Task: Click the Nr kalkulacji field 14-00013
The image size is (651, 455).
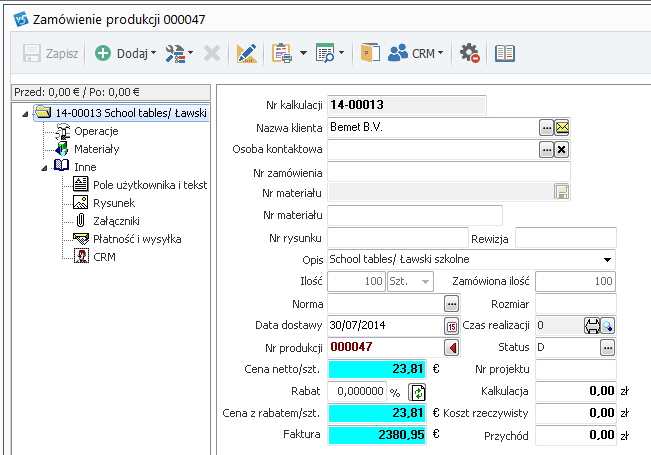Action: pyautogui.click(x=406, y=105)
